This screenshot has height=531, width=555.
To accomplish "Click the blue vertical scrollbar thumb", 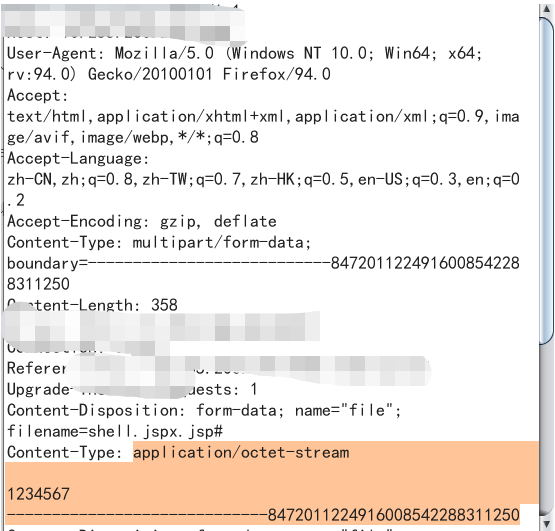I will point(547,180).
